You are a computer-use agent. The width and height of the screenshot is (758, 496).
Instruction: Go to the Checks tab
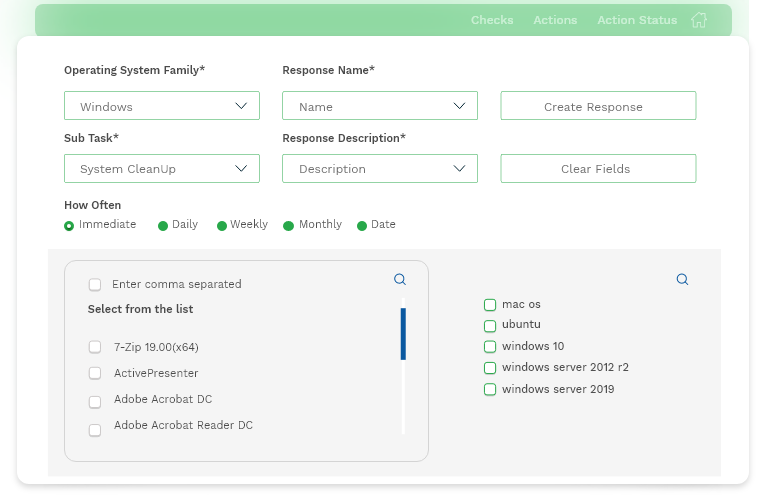[492, 20]
